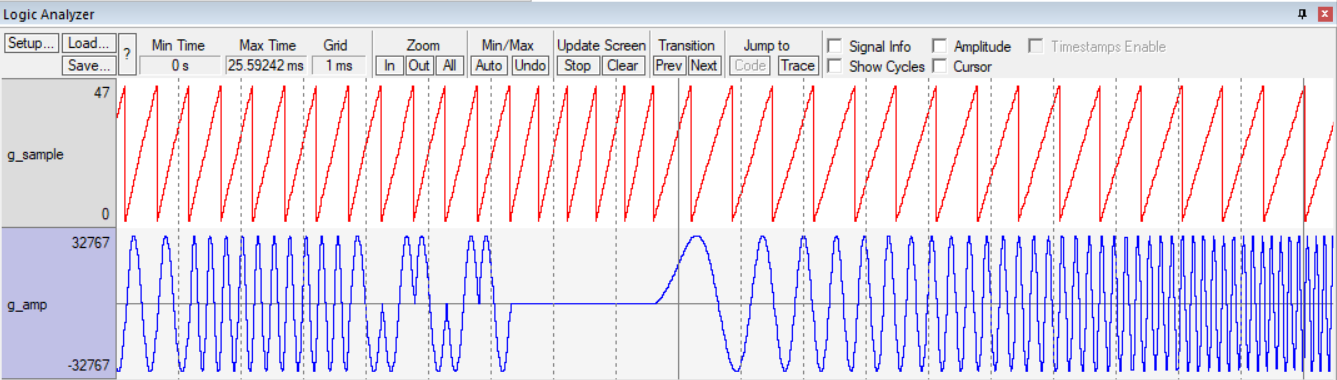The image size is (1337, 380).
Task: Jump to Trace
Action: click(797, 66)
